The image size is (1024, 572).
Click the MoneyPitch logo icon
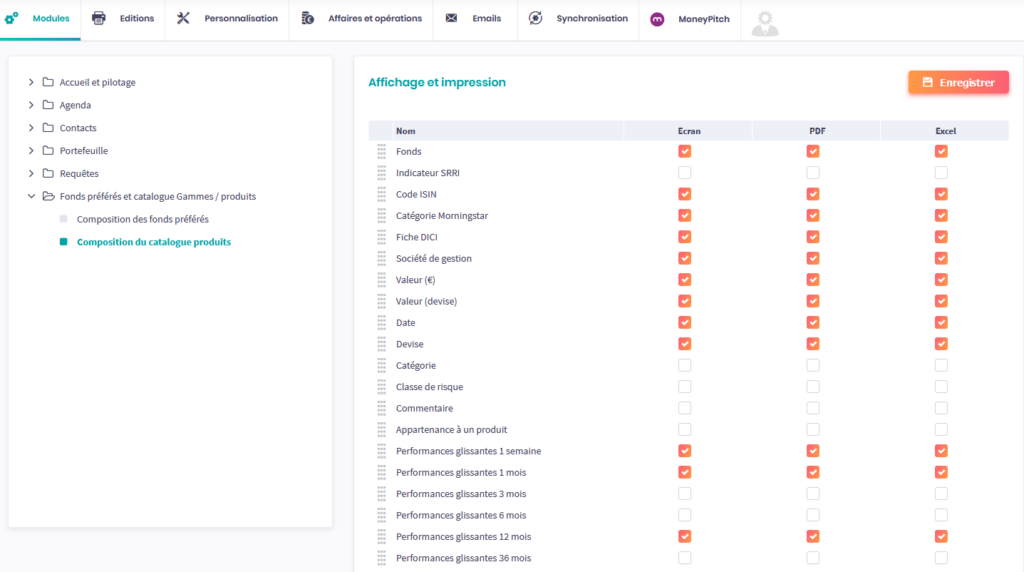[x=657, y=19]
